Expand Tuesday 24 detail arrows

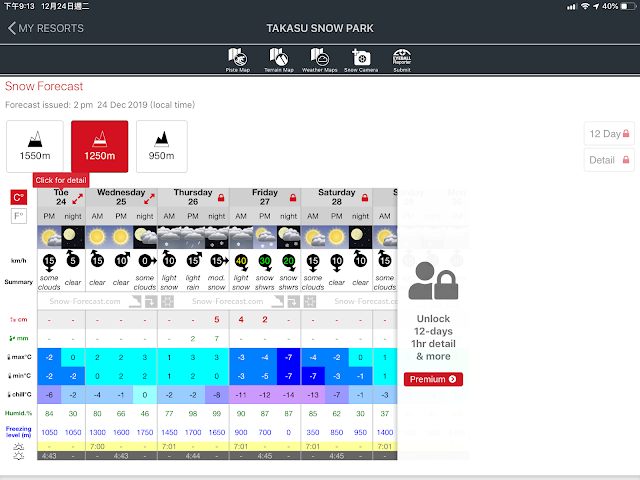[x=78, y=199]
